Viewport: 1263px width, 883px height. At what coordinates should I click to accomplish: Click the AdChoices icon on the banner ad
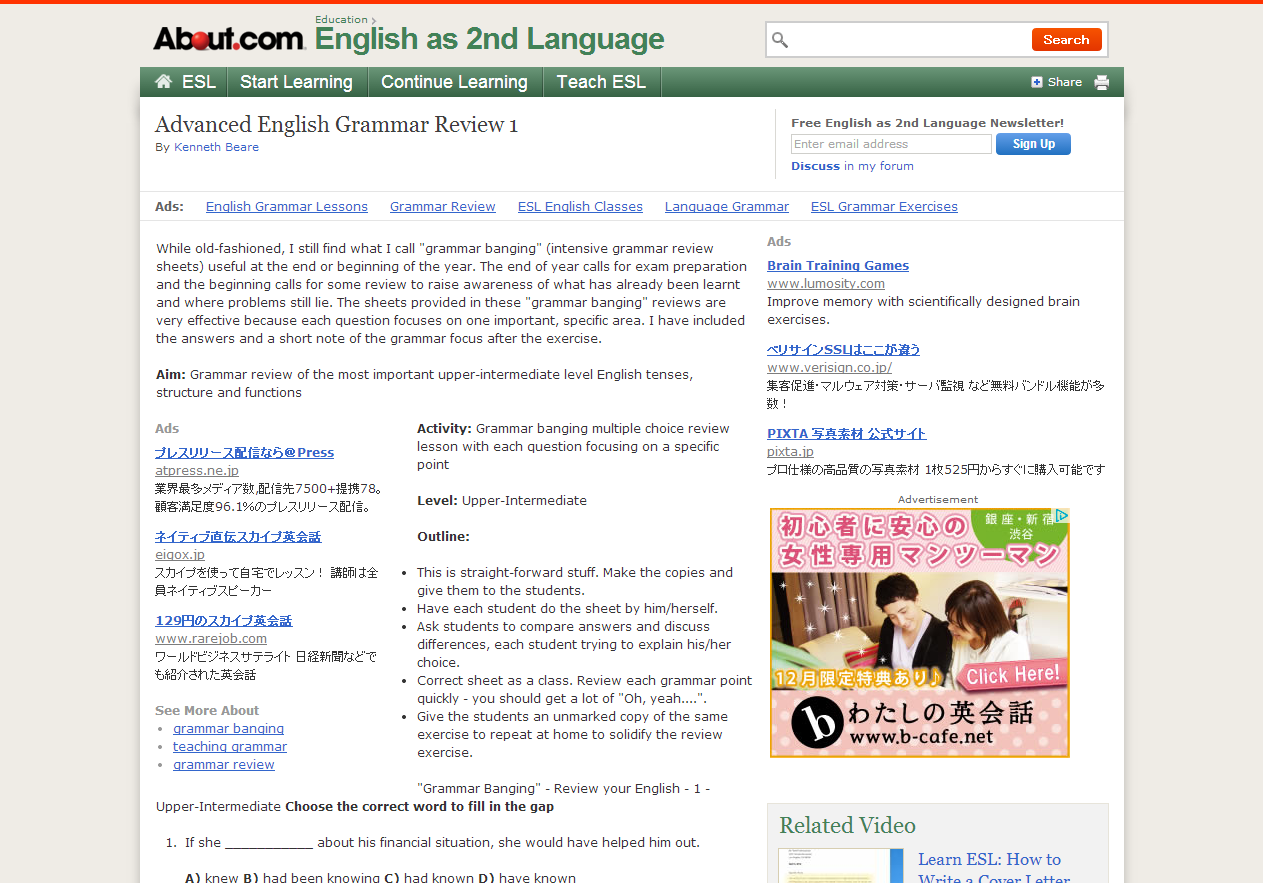pyautogui.click(x=1061, y=517)
